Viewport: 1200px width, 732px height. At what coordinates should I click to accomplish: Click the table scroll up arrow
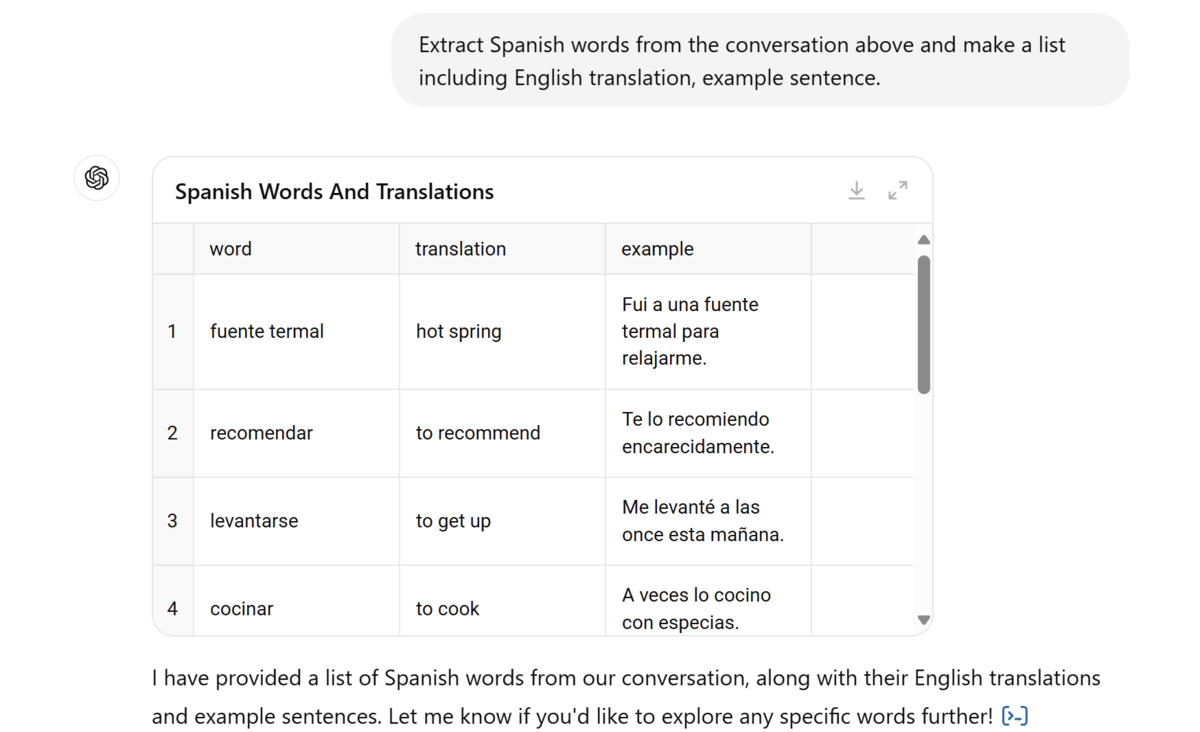(x=924, y=240)
